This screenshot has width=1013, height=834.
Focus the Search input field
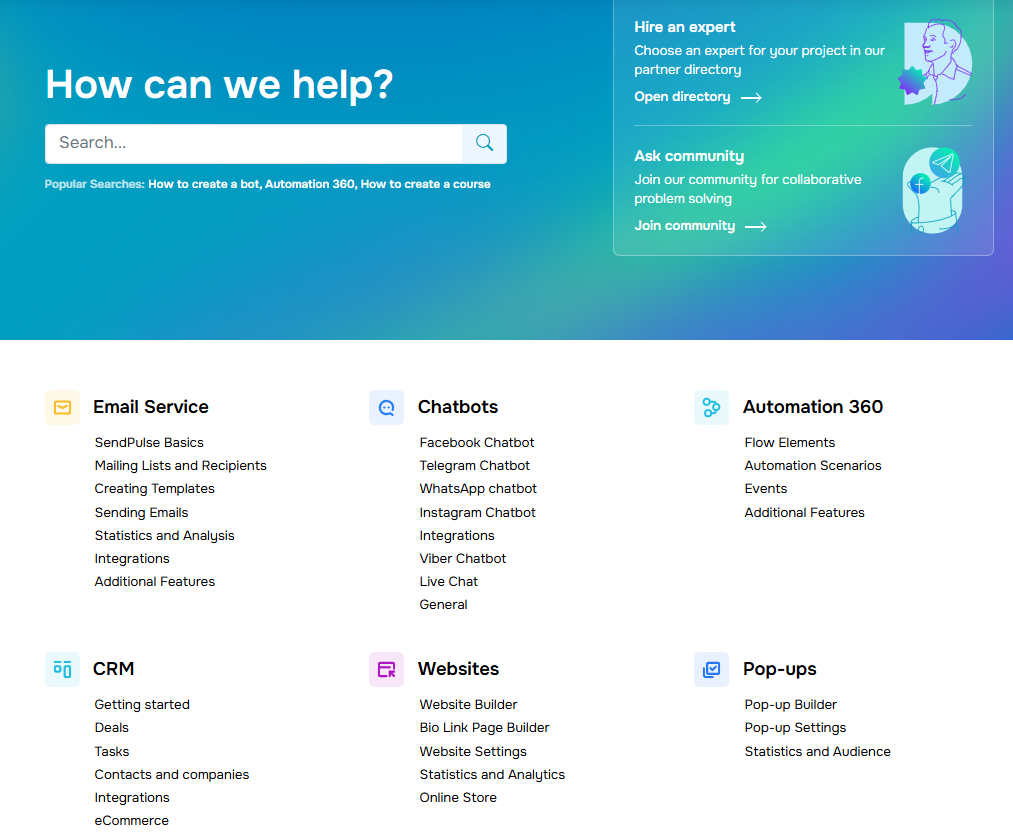click(x=254, y=143)
